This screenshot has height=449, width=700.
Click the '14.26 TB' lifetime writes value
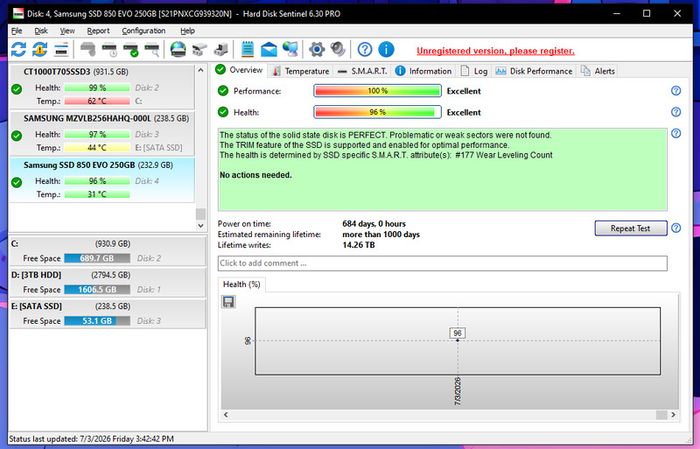(x=358, y=245)
